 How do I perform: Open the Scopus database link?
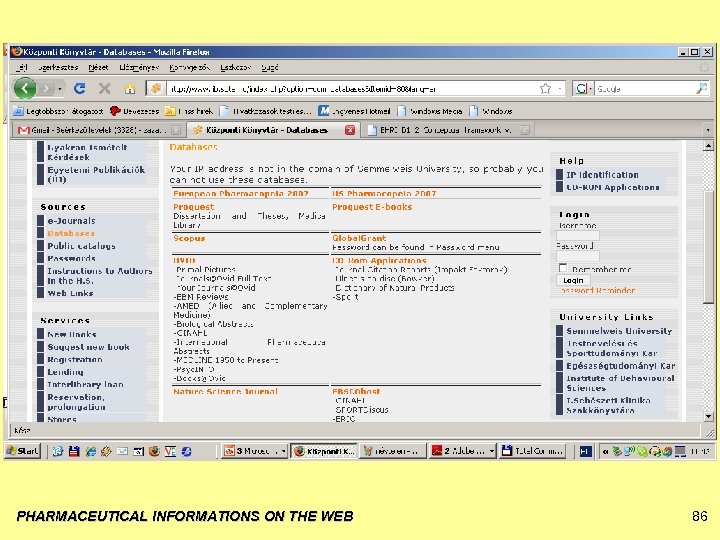click(x=189, y=238)
